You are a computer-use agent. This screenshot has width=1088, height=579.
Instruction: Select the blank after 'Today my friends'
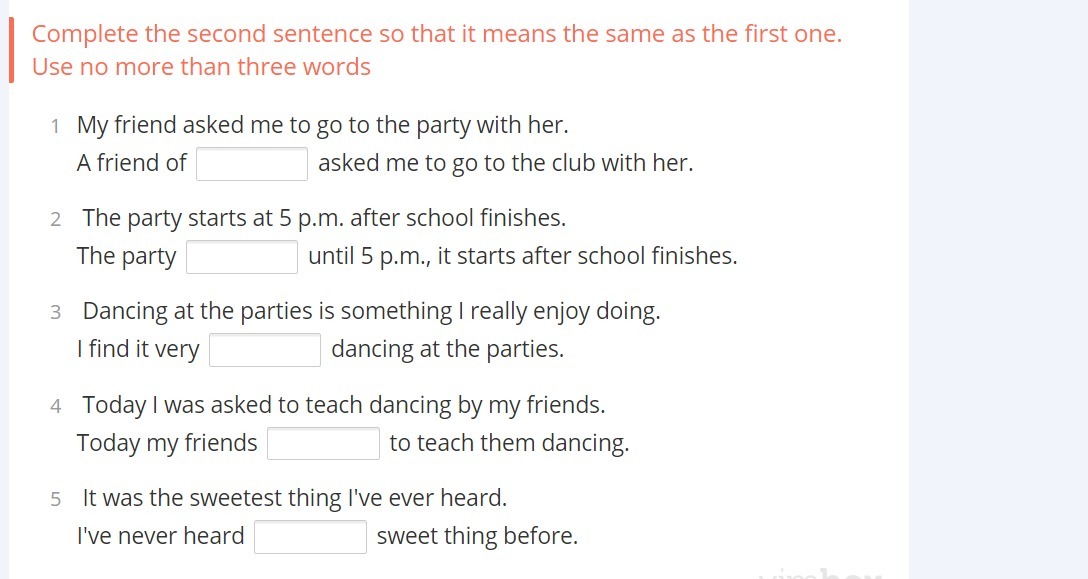323,443
